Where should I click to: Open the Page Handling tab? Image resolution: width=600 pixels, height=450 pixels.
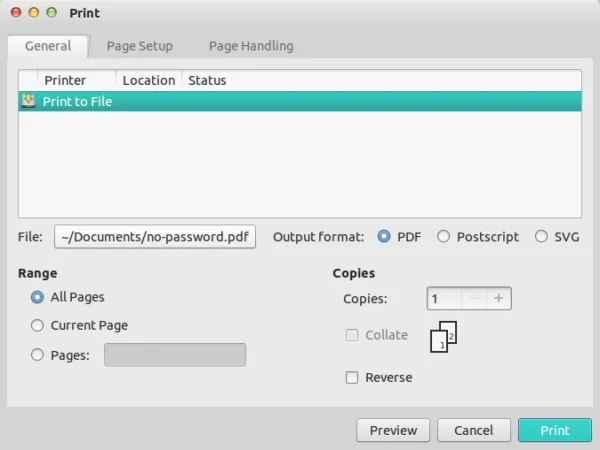click(x=251, y=46)
